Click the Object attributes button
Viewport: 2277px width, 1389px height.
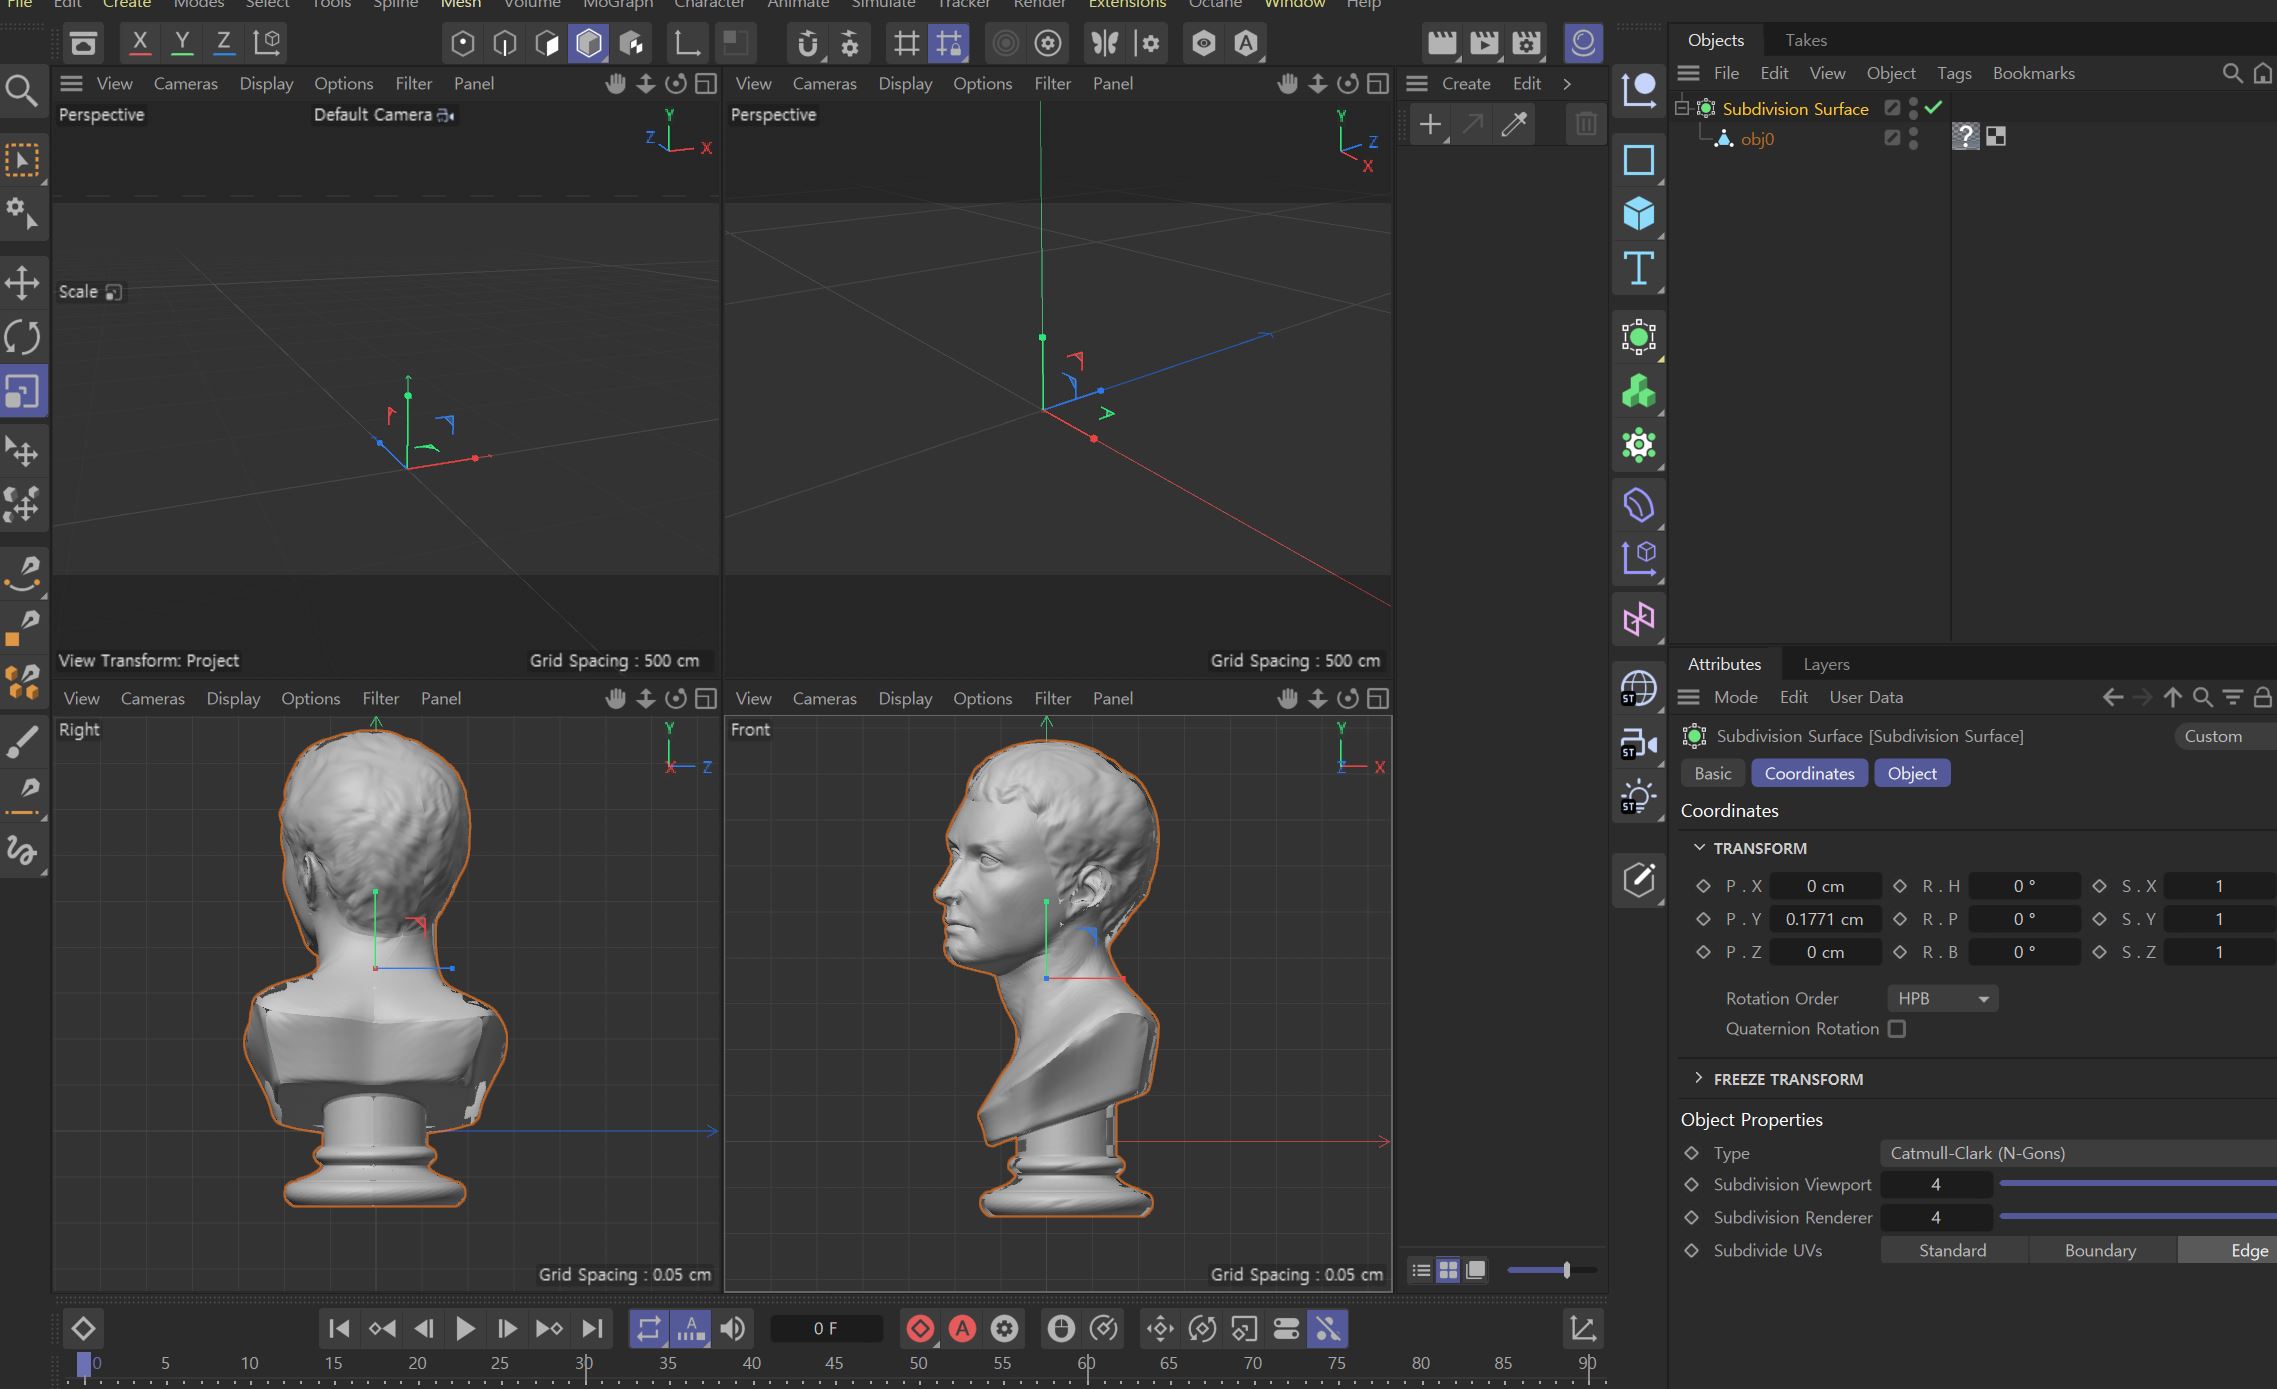click(1912, 773)
